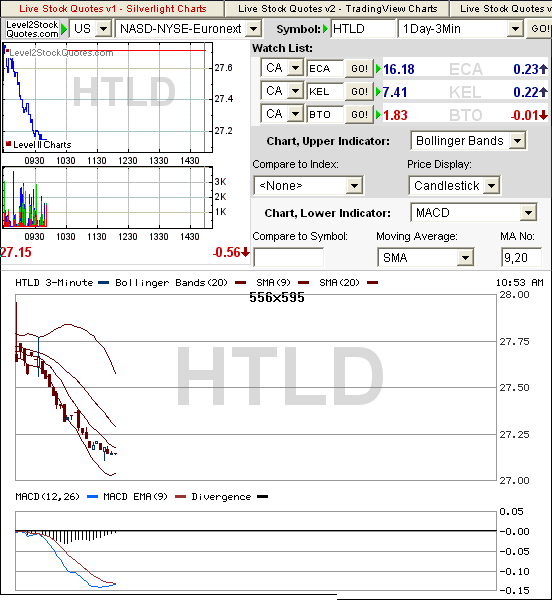The width and height of the screenshot is (552, 600).
Task: Open the Live Stock Quotes v1 Silverlight Charts tab
Action: click(112, 8)
